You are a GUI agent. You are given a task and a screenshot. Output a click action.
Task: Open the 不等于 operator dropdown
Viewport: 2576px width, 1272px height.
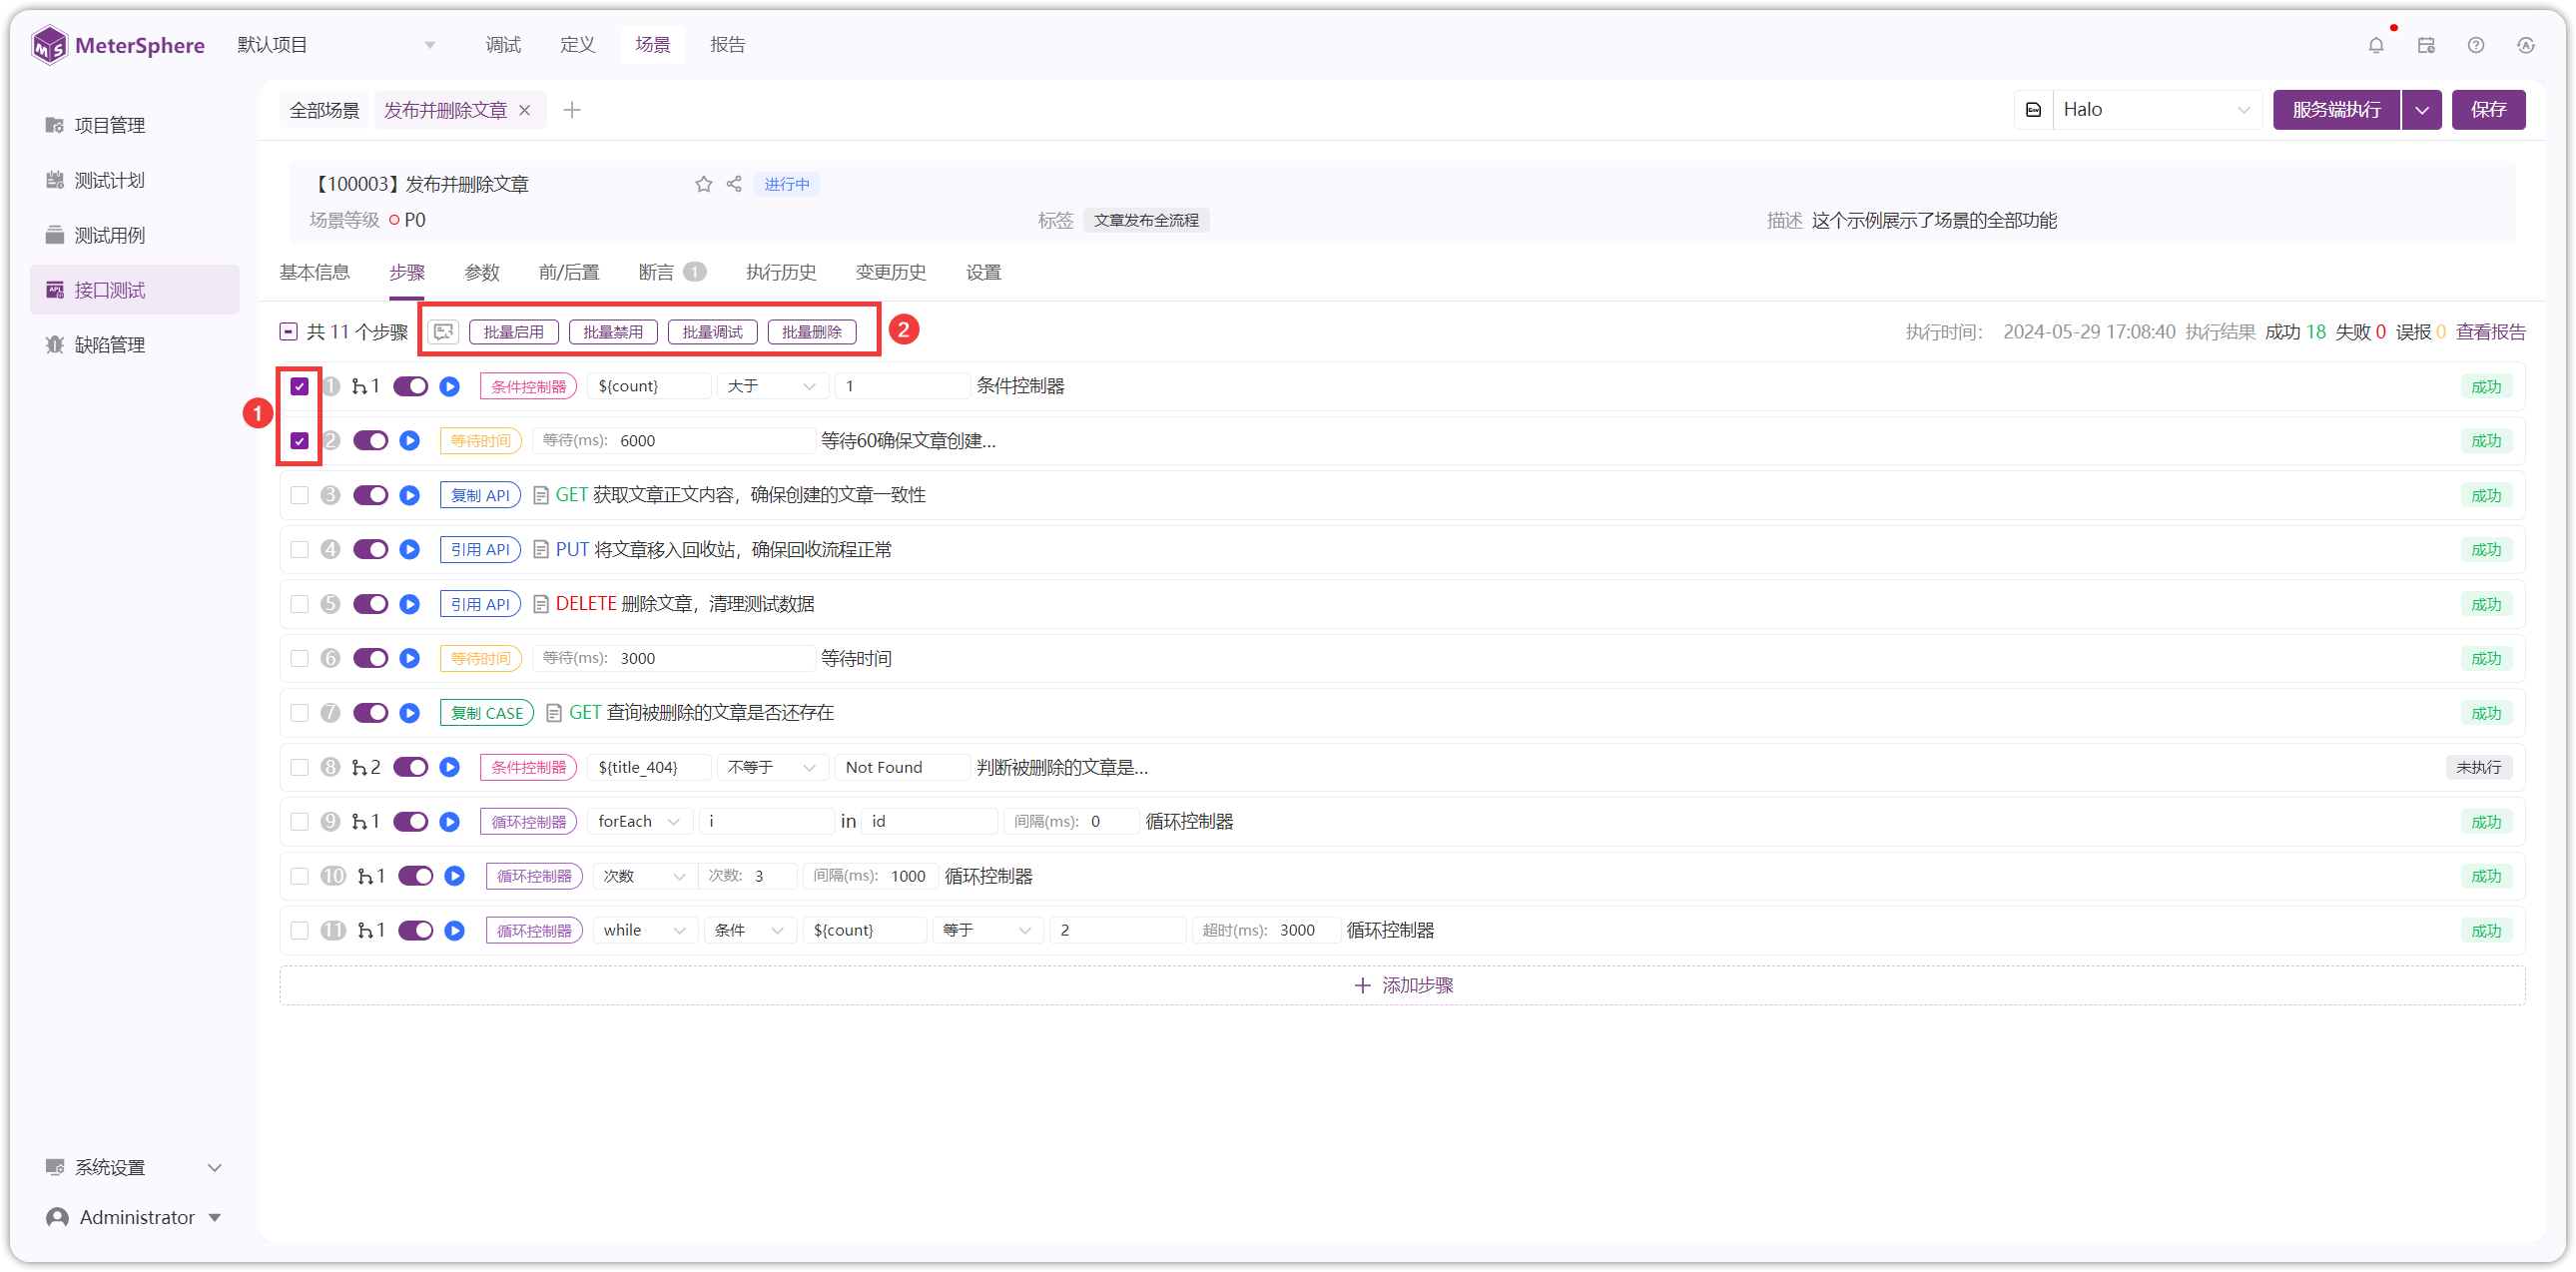(771, 767)
